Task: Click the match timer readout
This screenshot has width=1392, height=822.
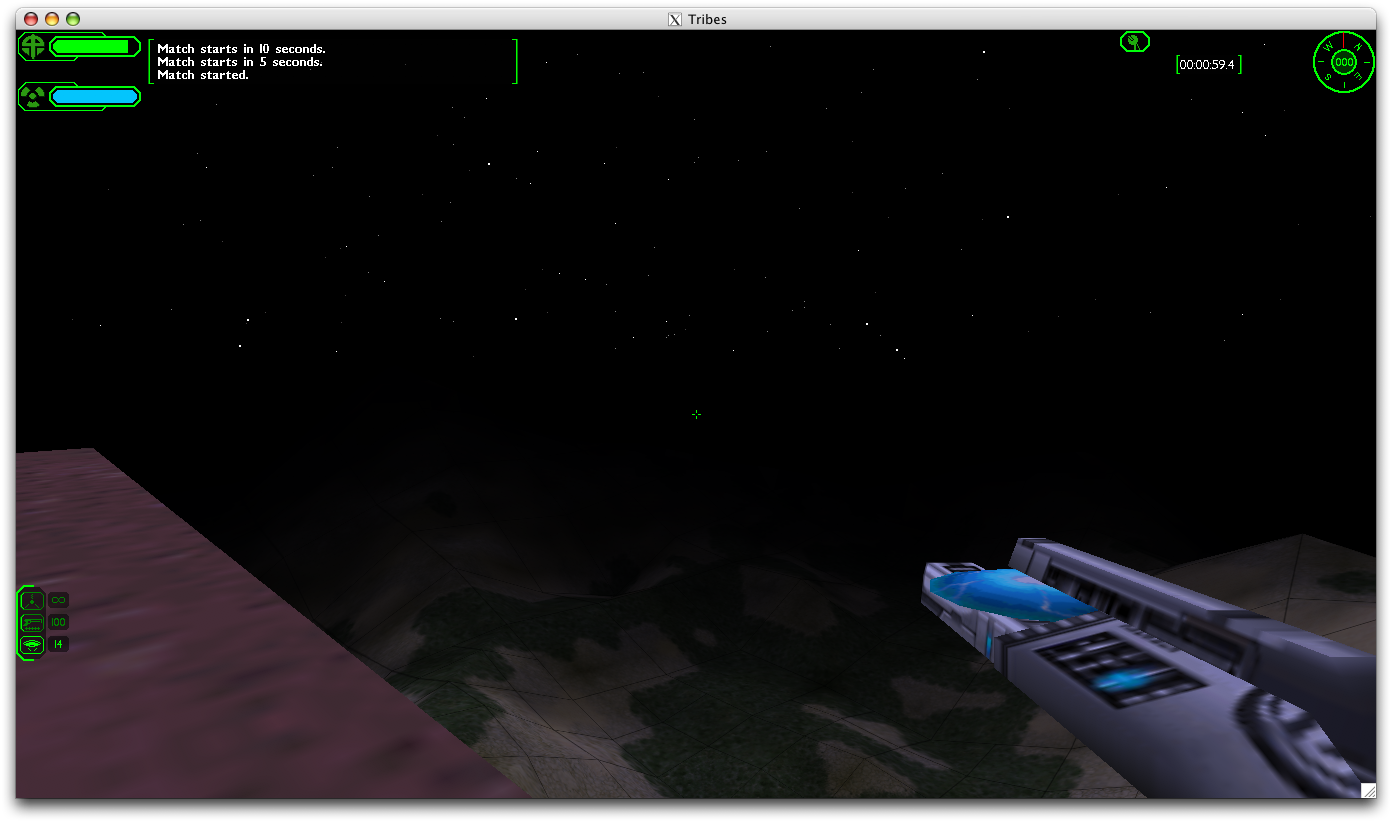Action: tap(1208, 65)
